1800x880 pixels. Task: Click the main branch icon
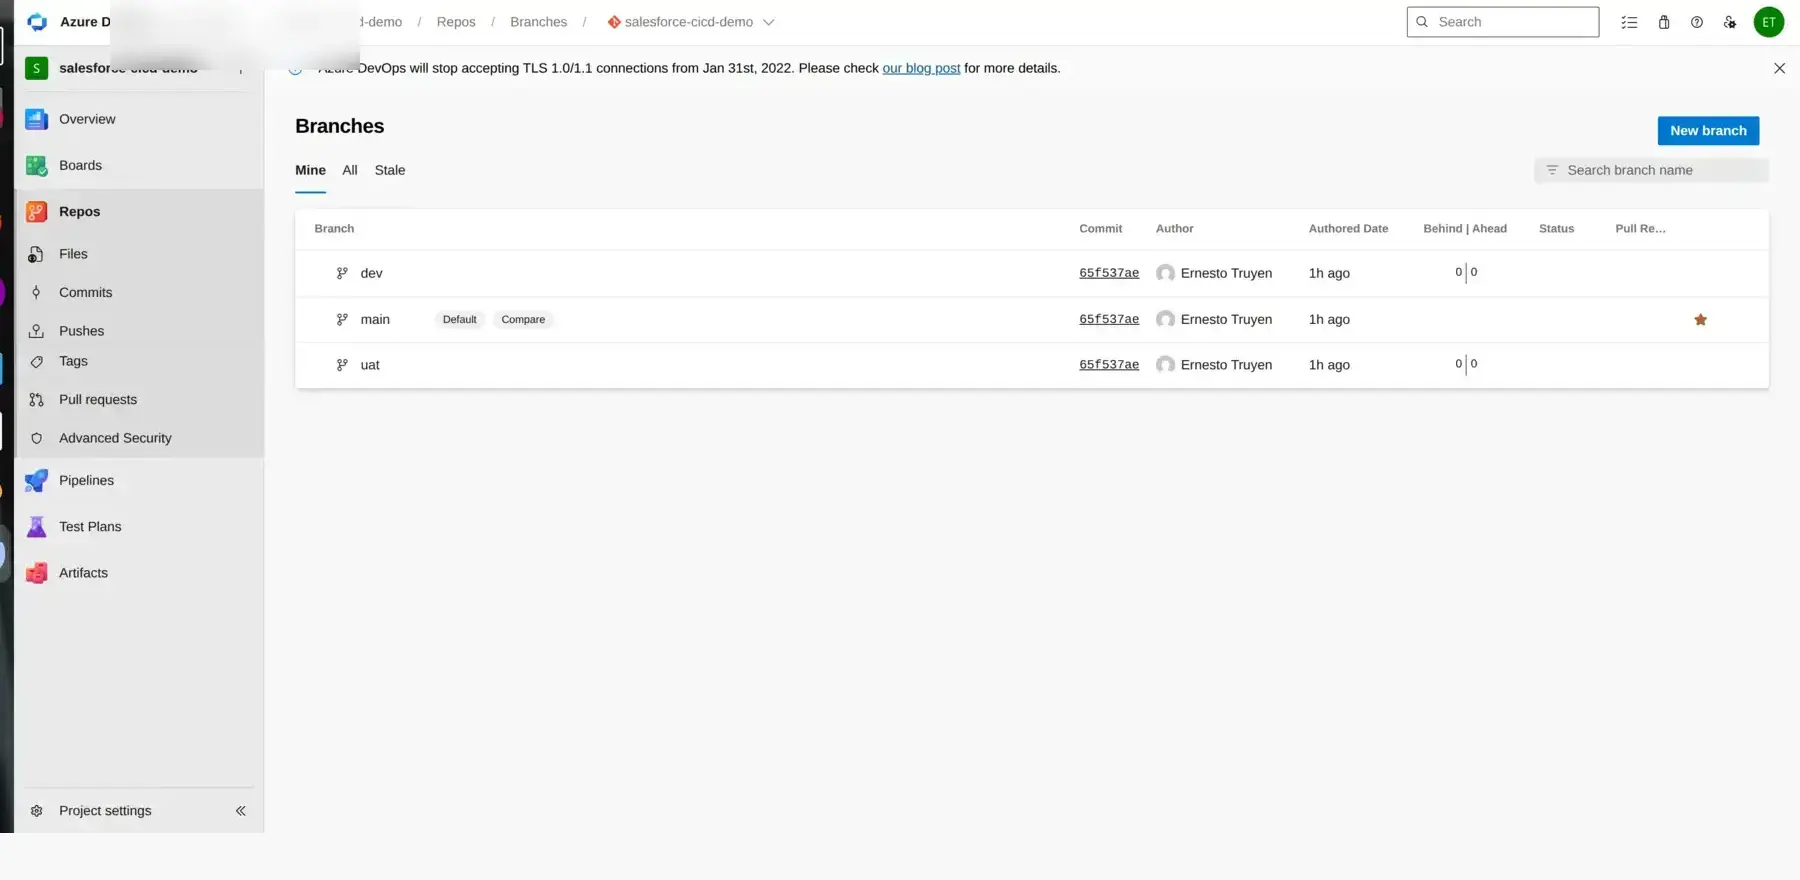click(x=342, y=319)
